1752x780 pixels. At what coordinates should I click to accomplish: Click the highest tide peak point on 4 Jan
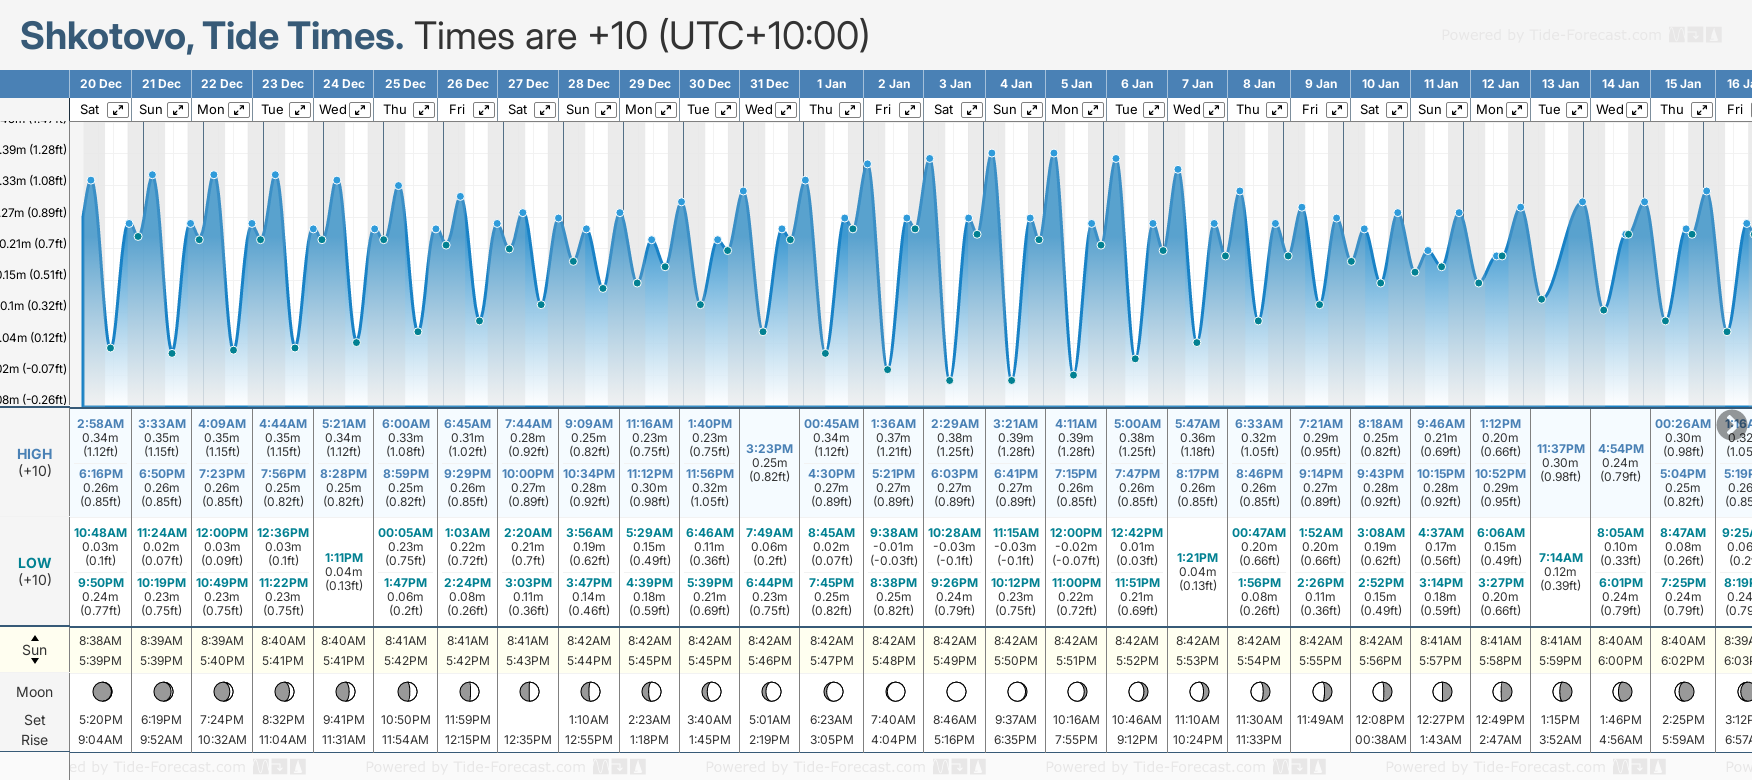pyautogui.click(x=992, y=153)
